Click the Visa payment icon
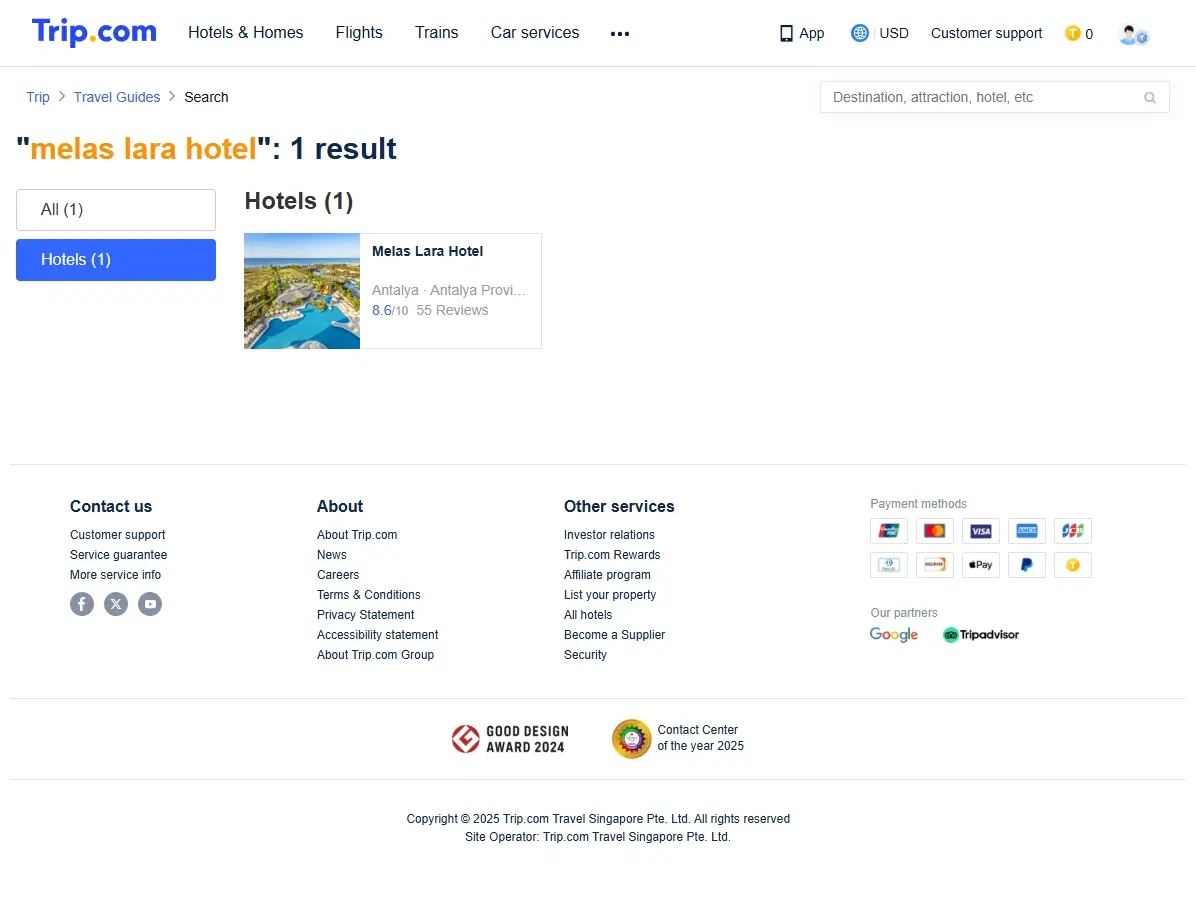 click(x=980, y=530)
